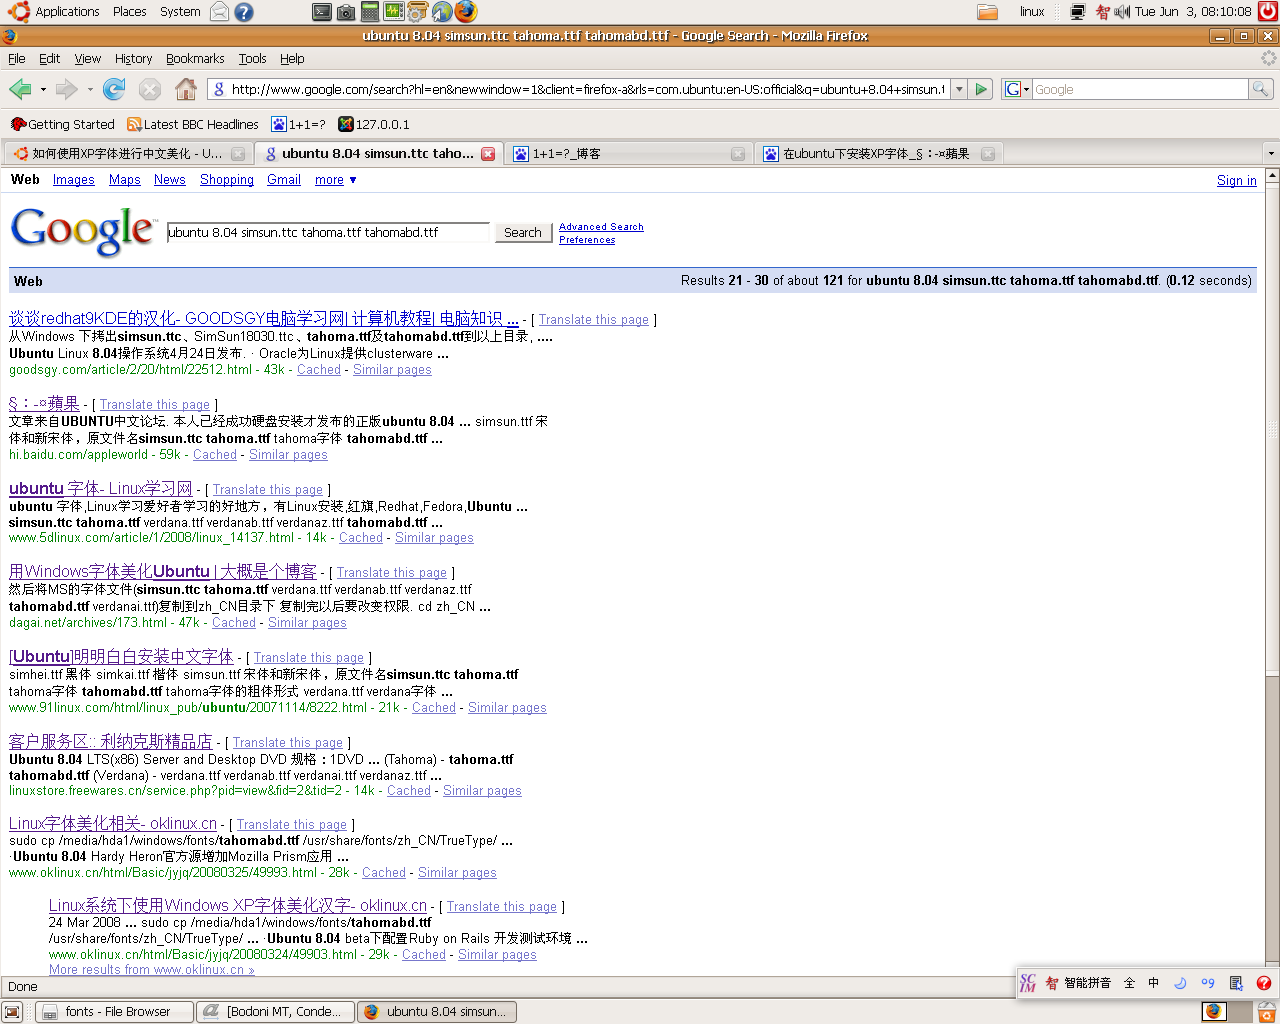The height and width of the screenshot is (1024, 1280).
Task: Click the Show Desktop button in bottom panel
Action: 12,1011
